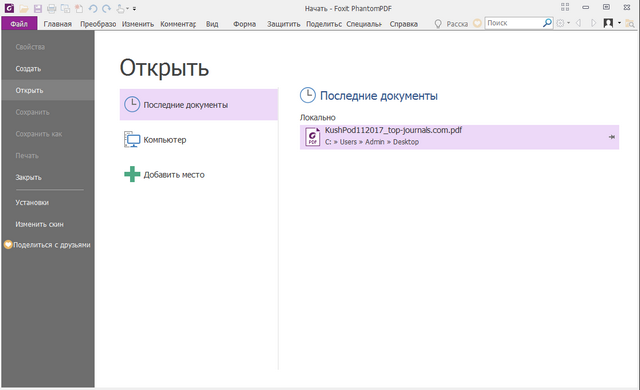This screenshot has height=390, width=640.
Task: Switch to the Форма ribbon tab
Action: click(244, 24)
